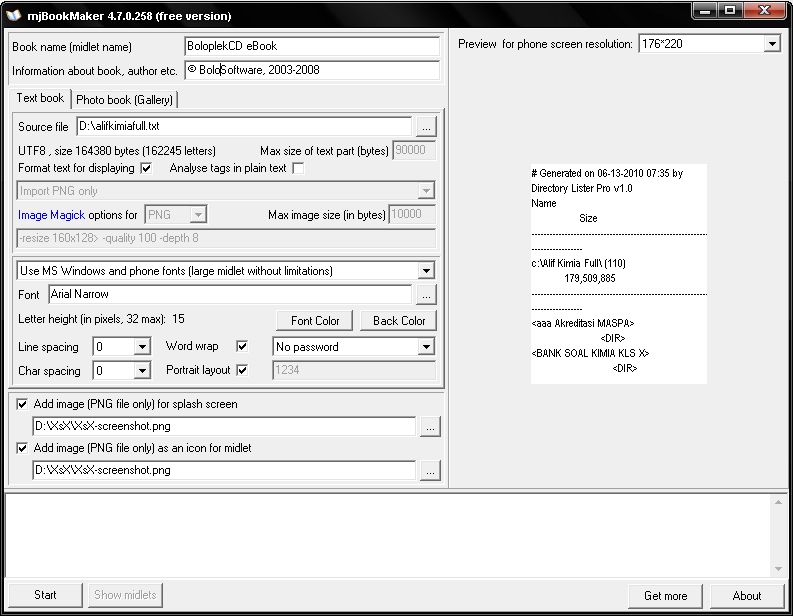Open the Font Color picker
Screen dimensions: 793x616
(x=315, y=321)
